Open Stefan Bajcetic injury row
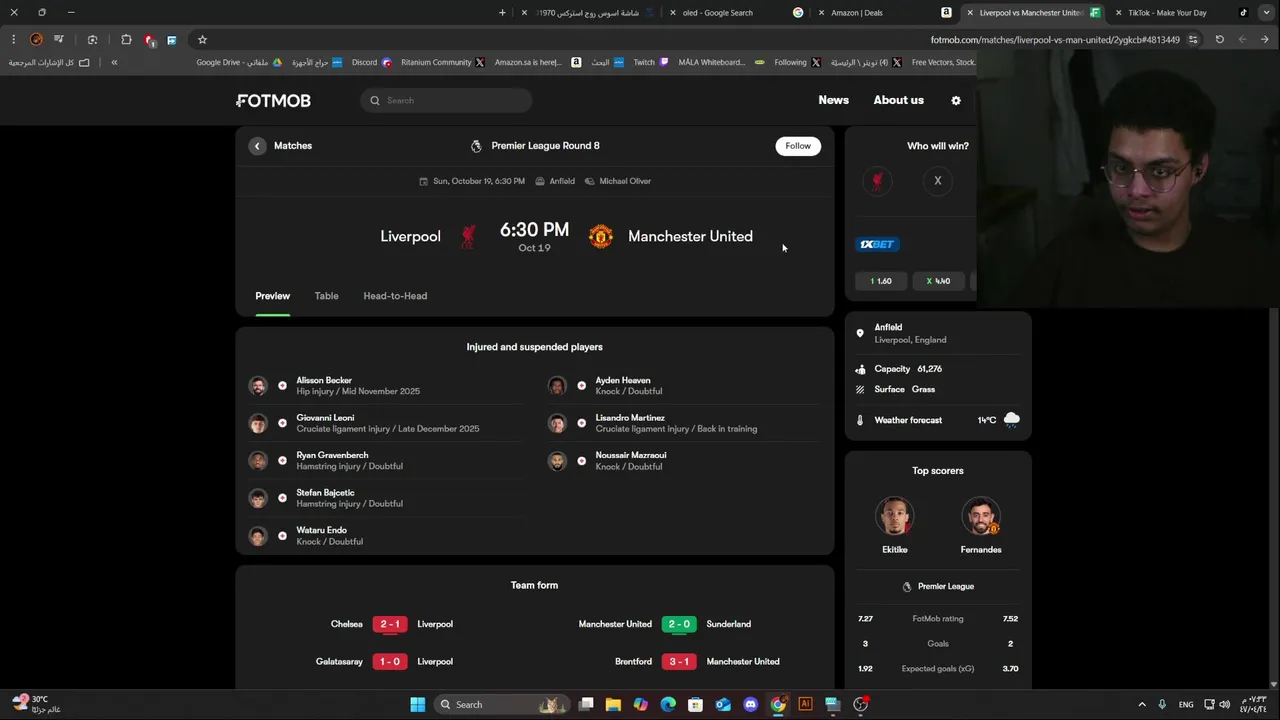The width and height of the screenshot is (1280, 720). point(385,498)
